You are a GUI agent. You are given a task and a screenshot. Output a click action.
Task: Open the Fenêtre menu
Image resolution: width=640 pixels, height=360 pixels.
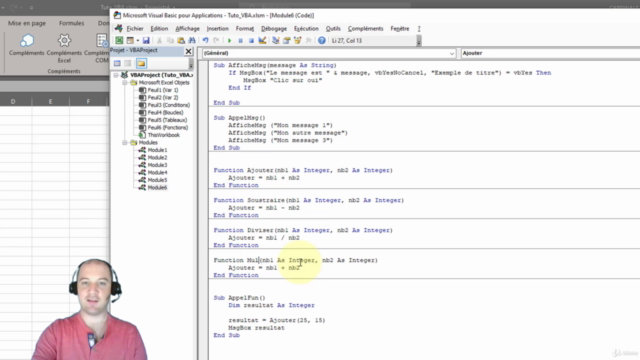pyautogui.click(x=400, y=29)
